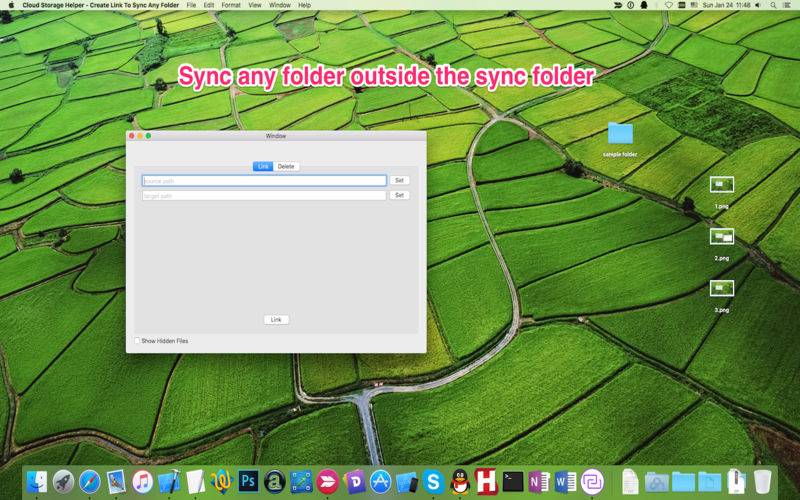Focus the target path input field
The height and width of the screenshot is (500, 800).
(x=264, y=195)
